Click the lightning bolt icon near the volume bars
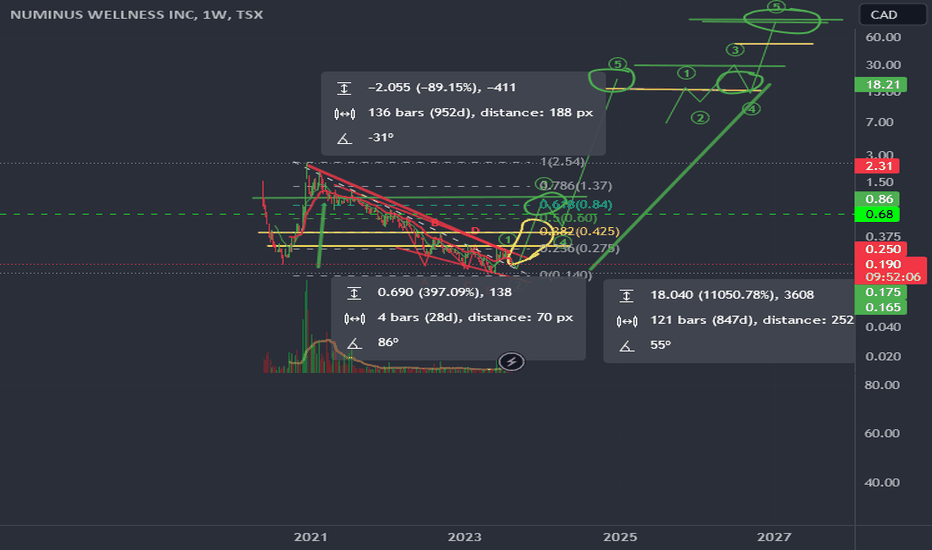 [511, 362]
